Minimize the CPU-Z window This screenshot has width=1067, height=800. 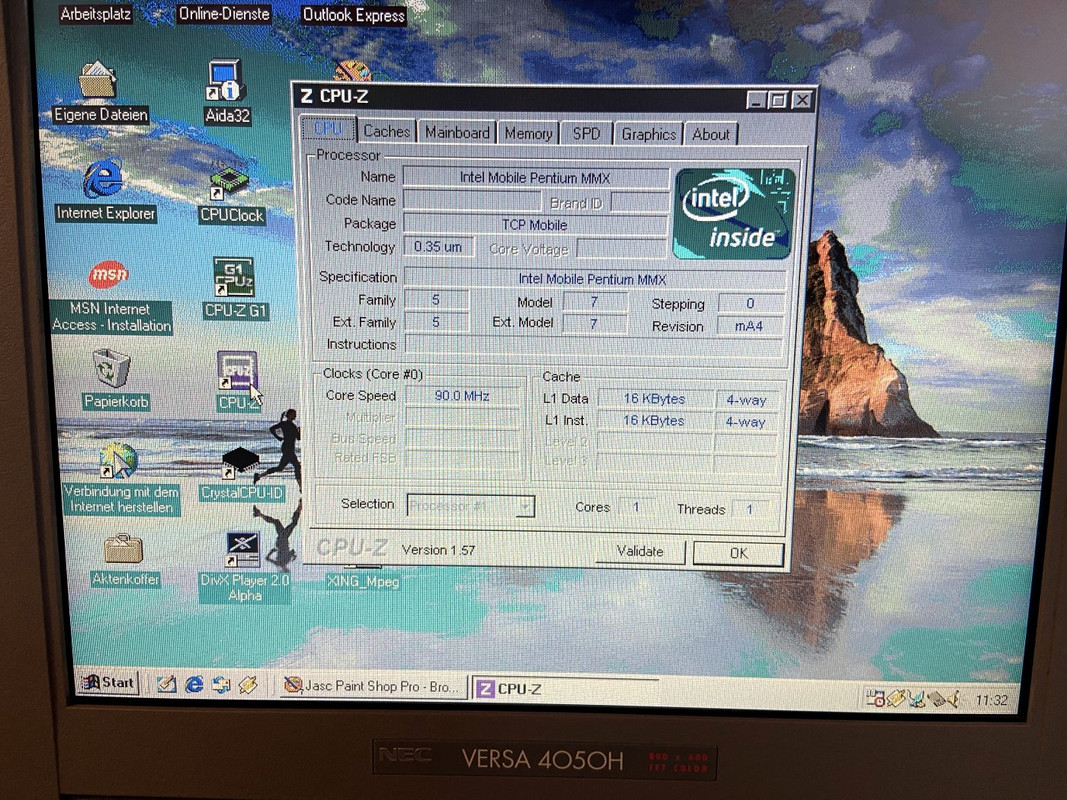click(756, 101)
